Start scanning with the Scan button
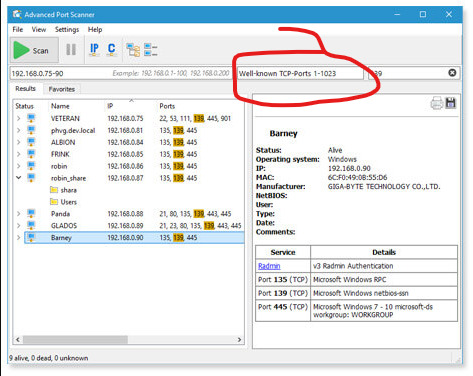 point(34,50)
